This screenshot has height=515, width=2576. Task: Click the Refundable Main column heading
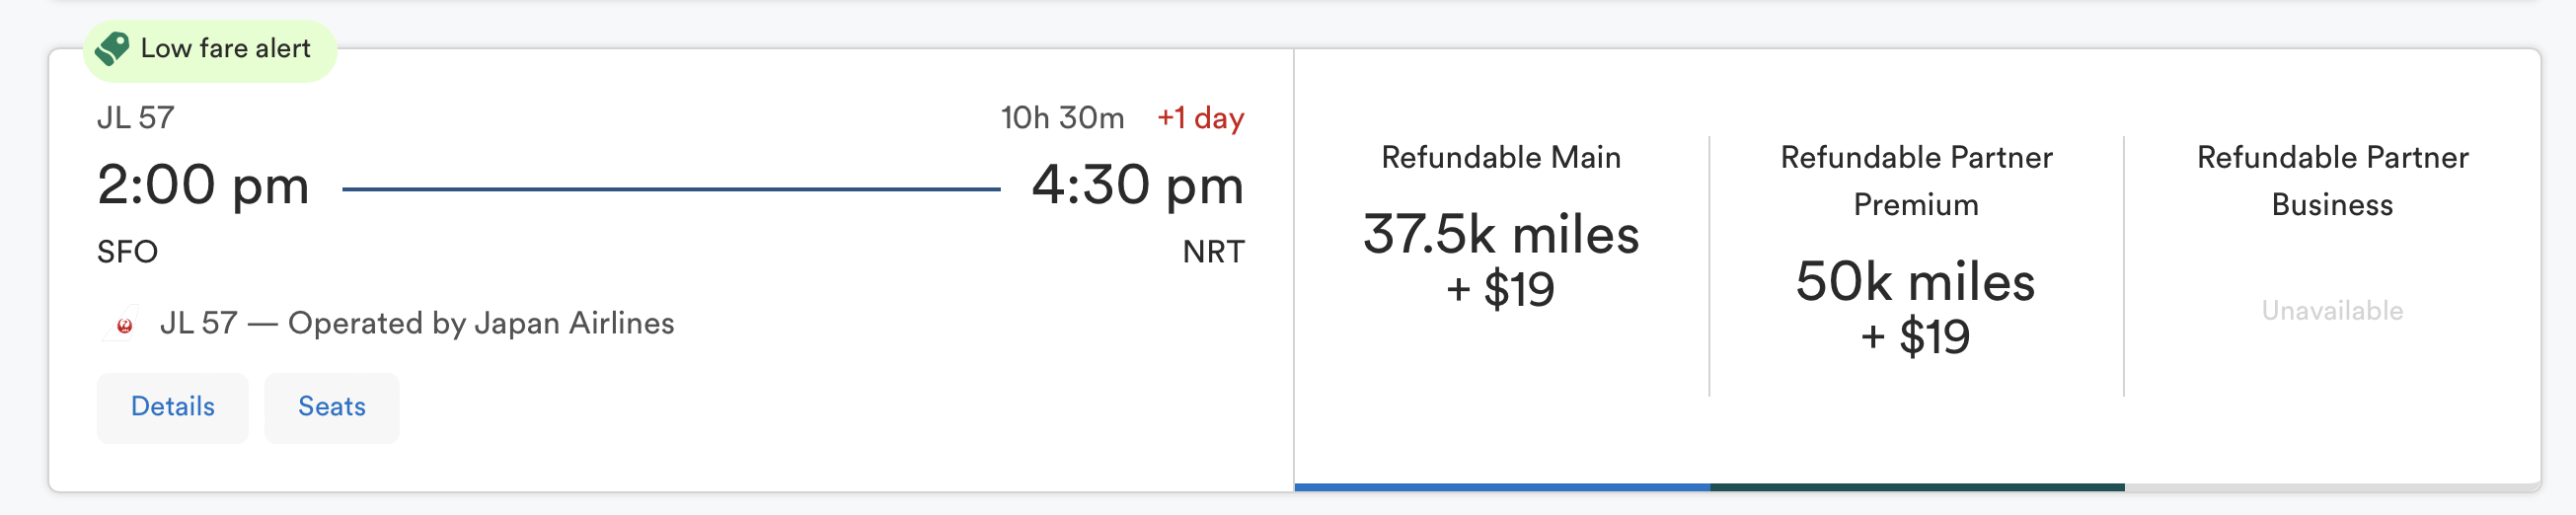coord(1501,158)
